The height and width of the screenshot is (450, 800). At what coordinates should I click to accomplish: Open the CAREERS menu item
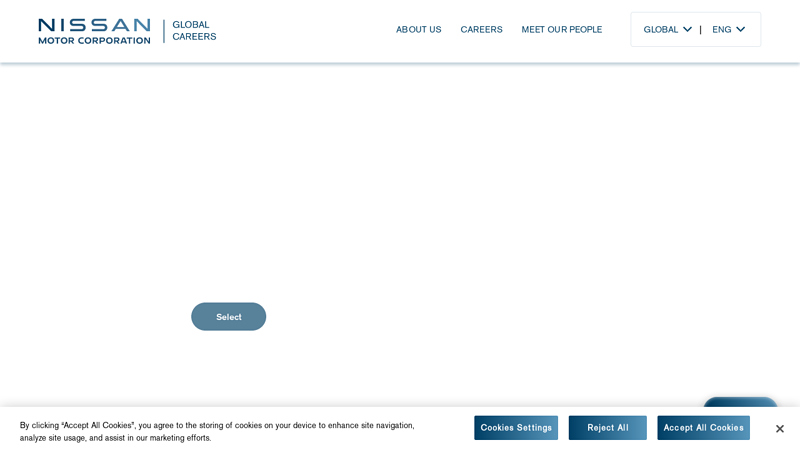click(x=481, y=30)
